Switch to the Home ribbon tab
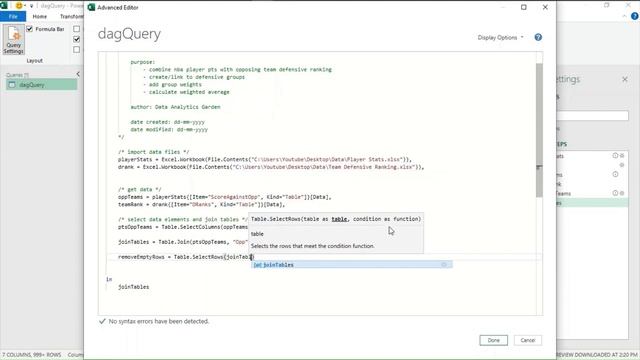 [40, 16]
